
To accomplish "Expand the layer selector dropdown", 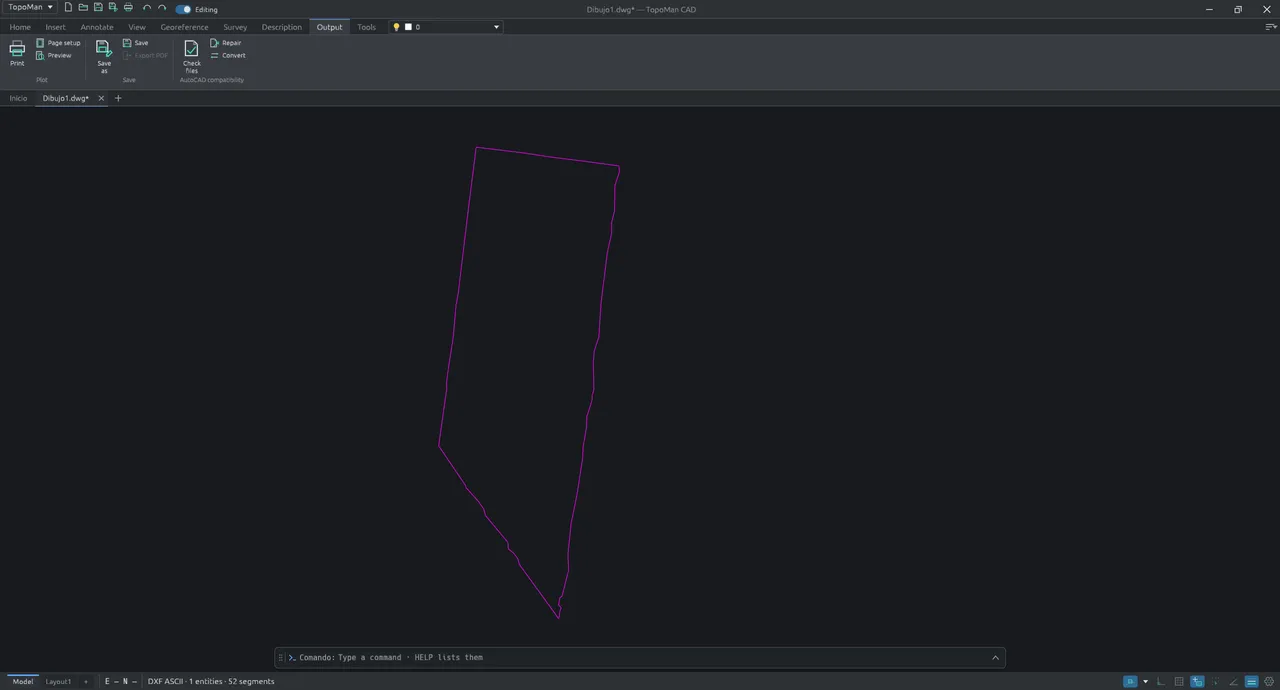I will coord(496,27).
